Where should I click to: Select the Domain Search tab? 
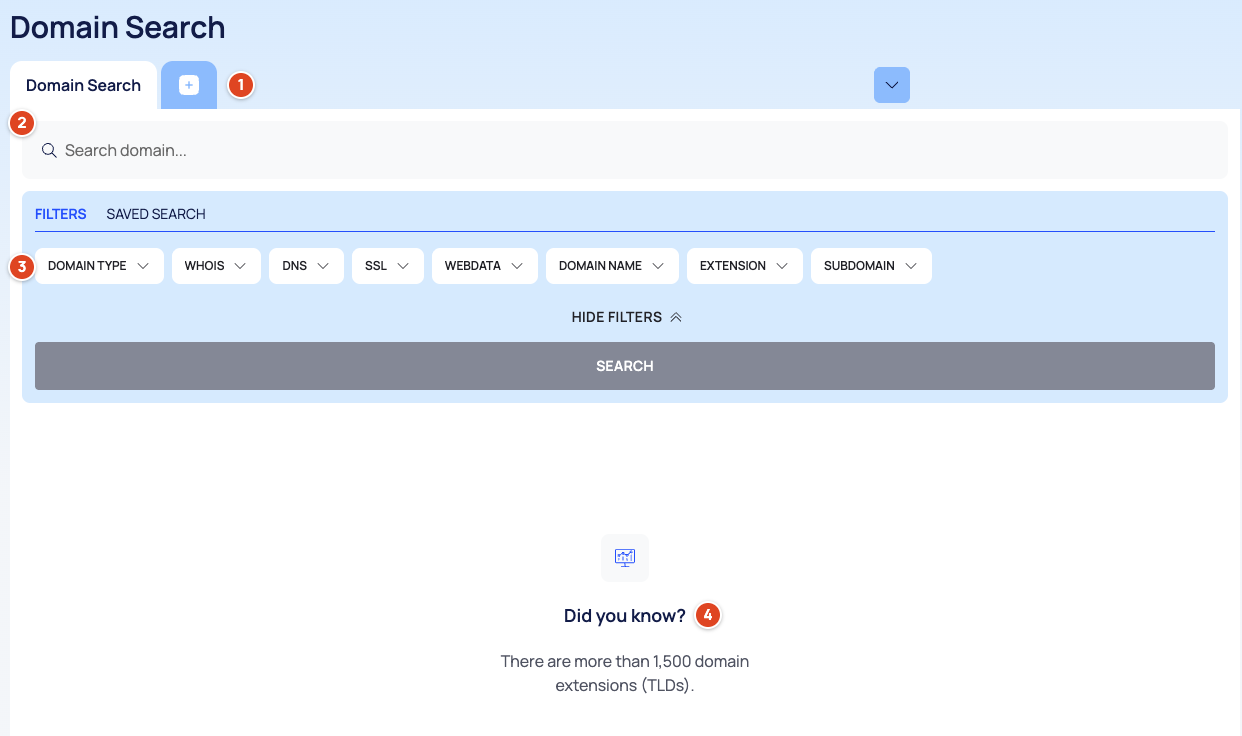[x=83, y=85]
